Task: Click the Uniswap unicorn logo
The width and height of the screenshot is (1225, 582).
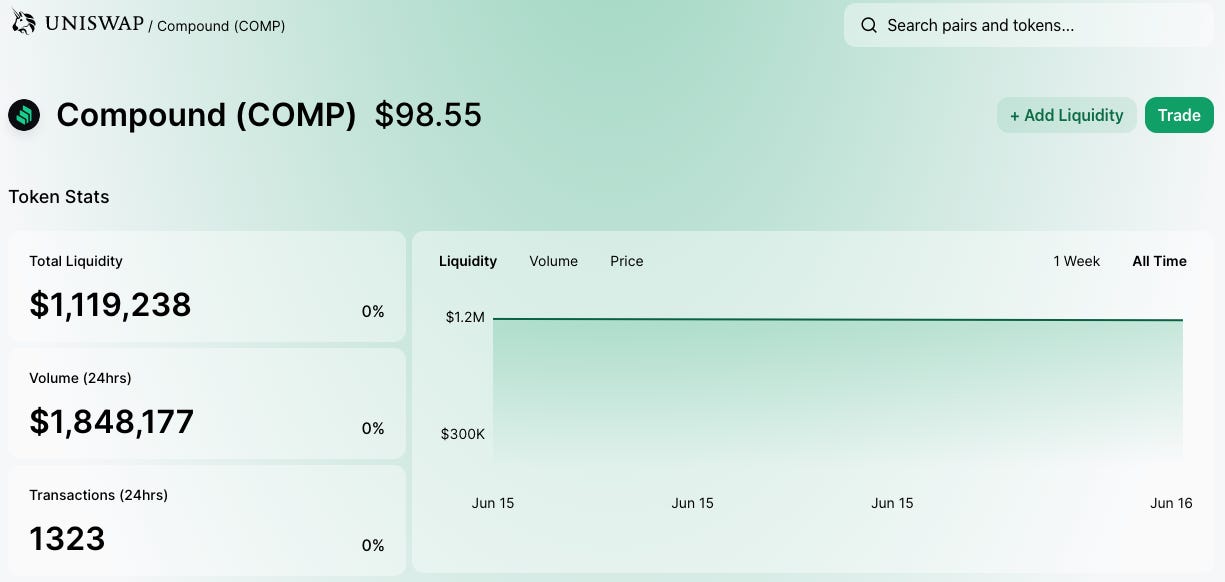Action: click(x=23, y=23)
